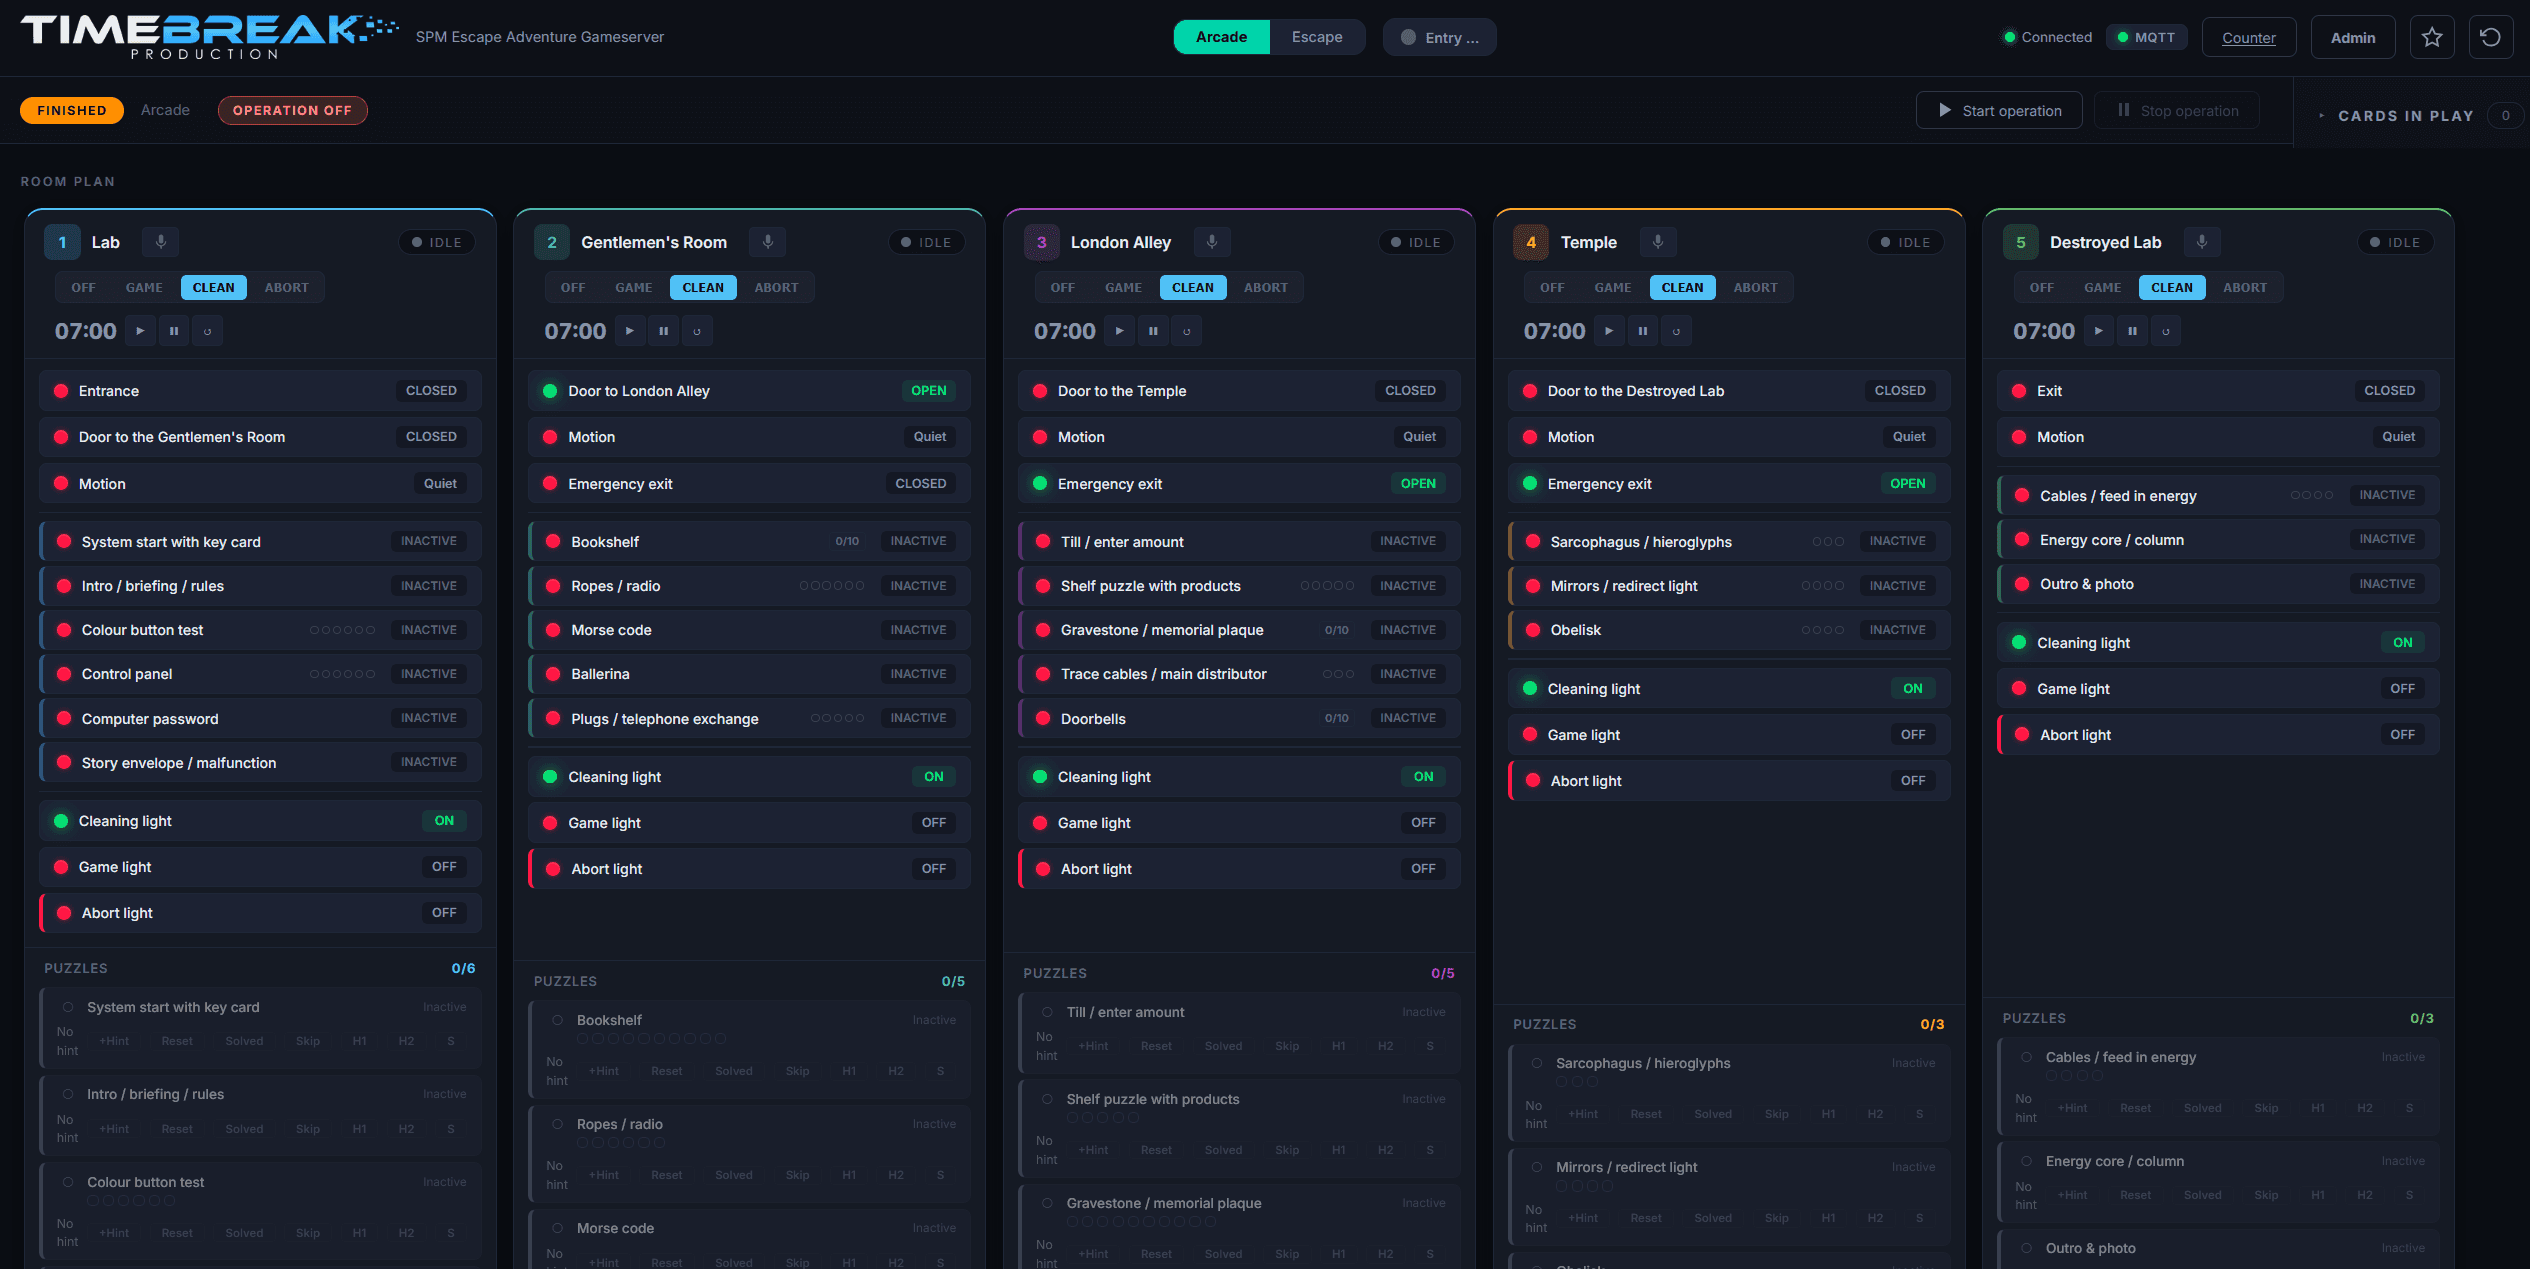Set Gentlemen's Room mode to CLEAN
This screenshot has height=1269, width=2530.
[x=703, y=288]
